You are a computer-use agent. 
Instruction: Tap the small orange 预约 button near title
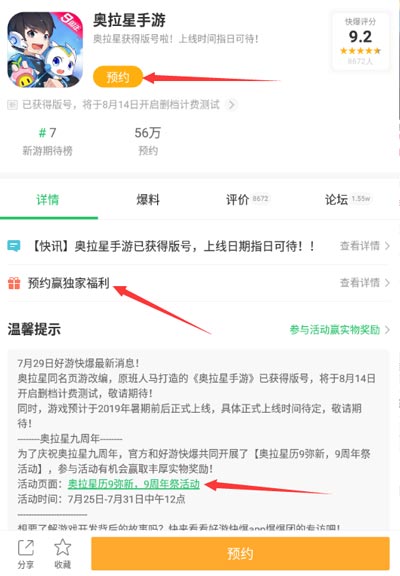tap(118, 77)
